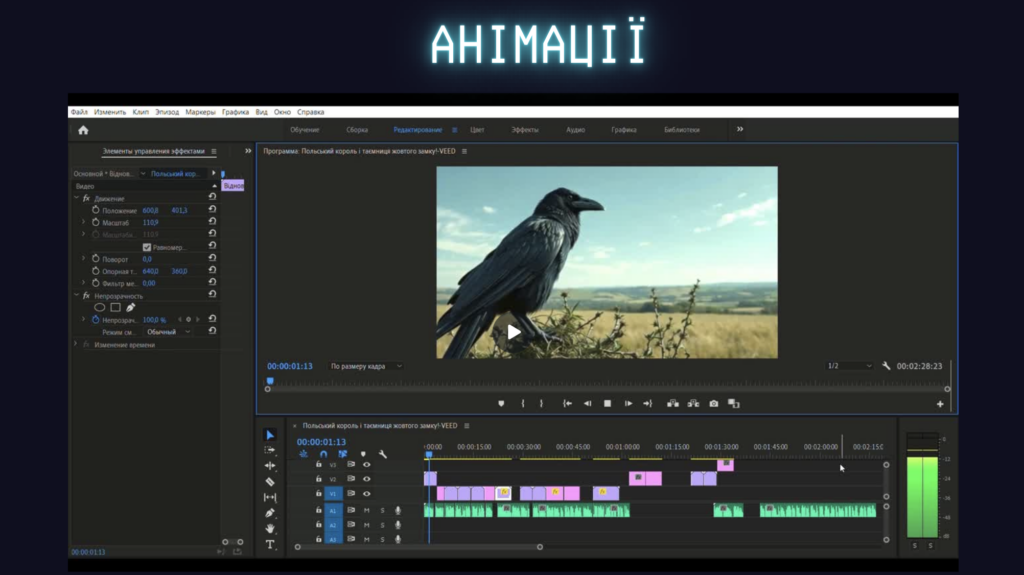Expand the Изменение времени effect

pyautogui.click(x=76, y=344)
